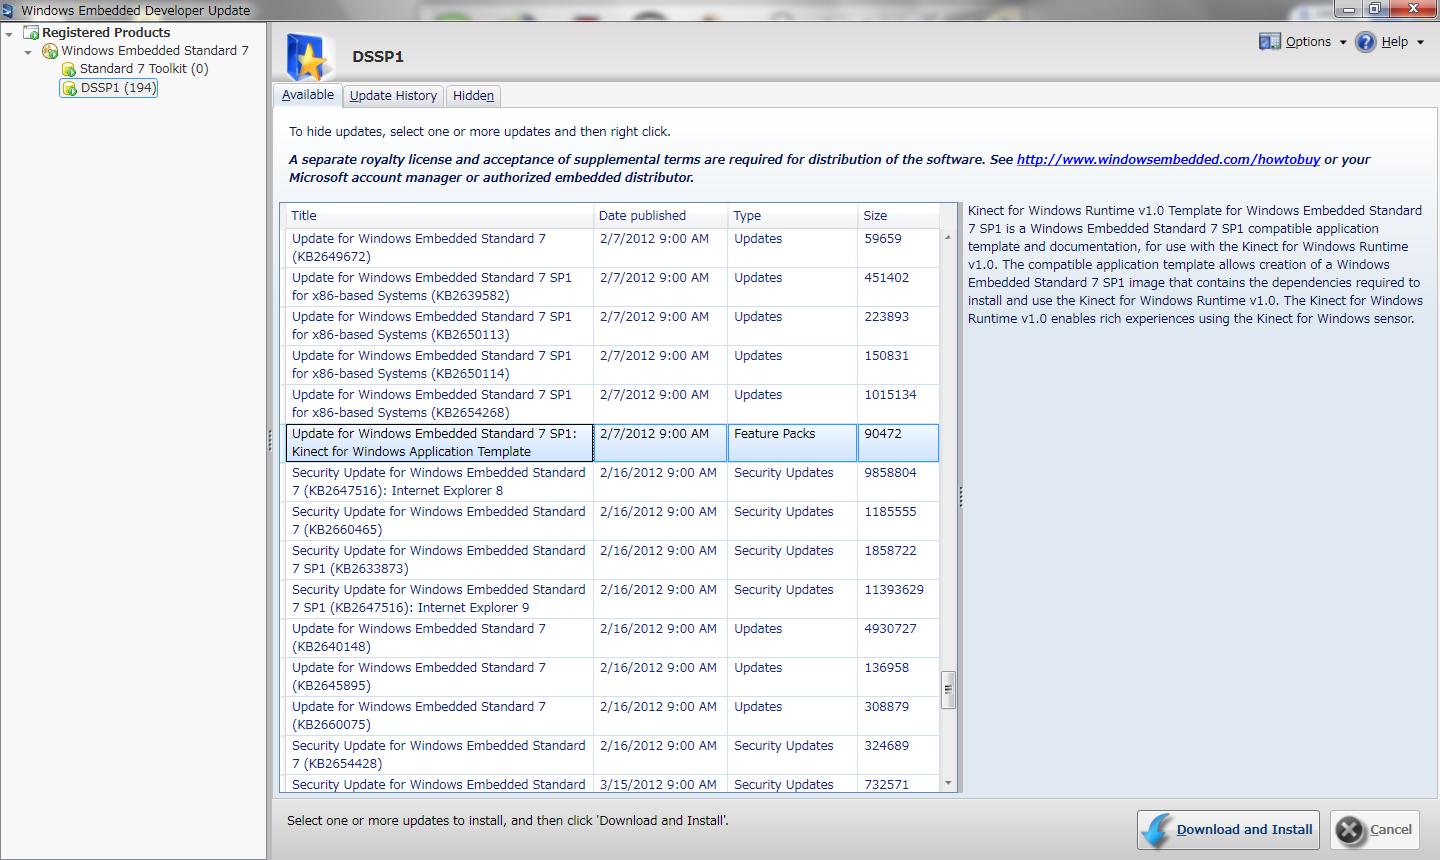This screenshot has height=860, width=1440.
Task: Select update KB2645895 row
Action: tap(612, 677)
